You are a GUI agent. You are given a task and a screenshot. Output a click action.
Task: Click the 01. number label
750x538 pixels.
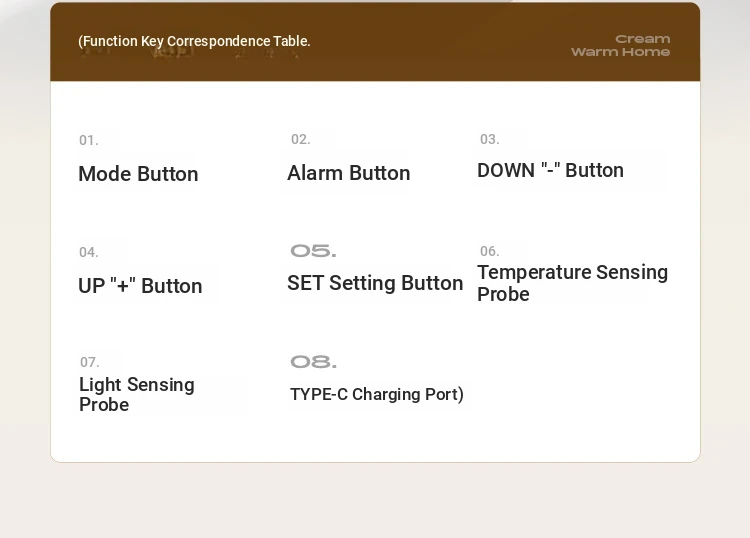point(88,141)
